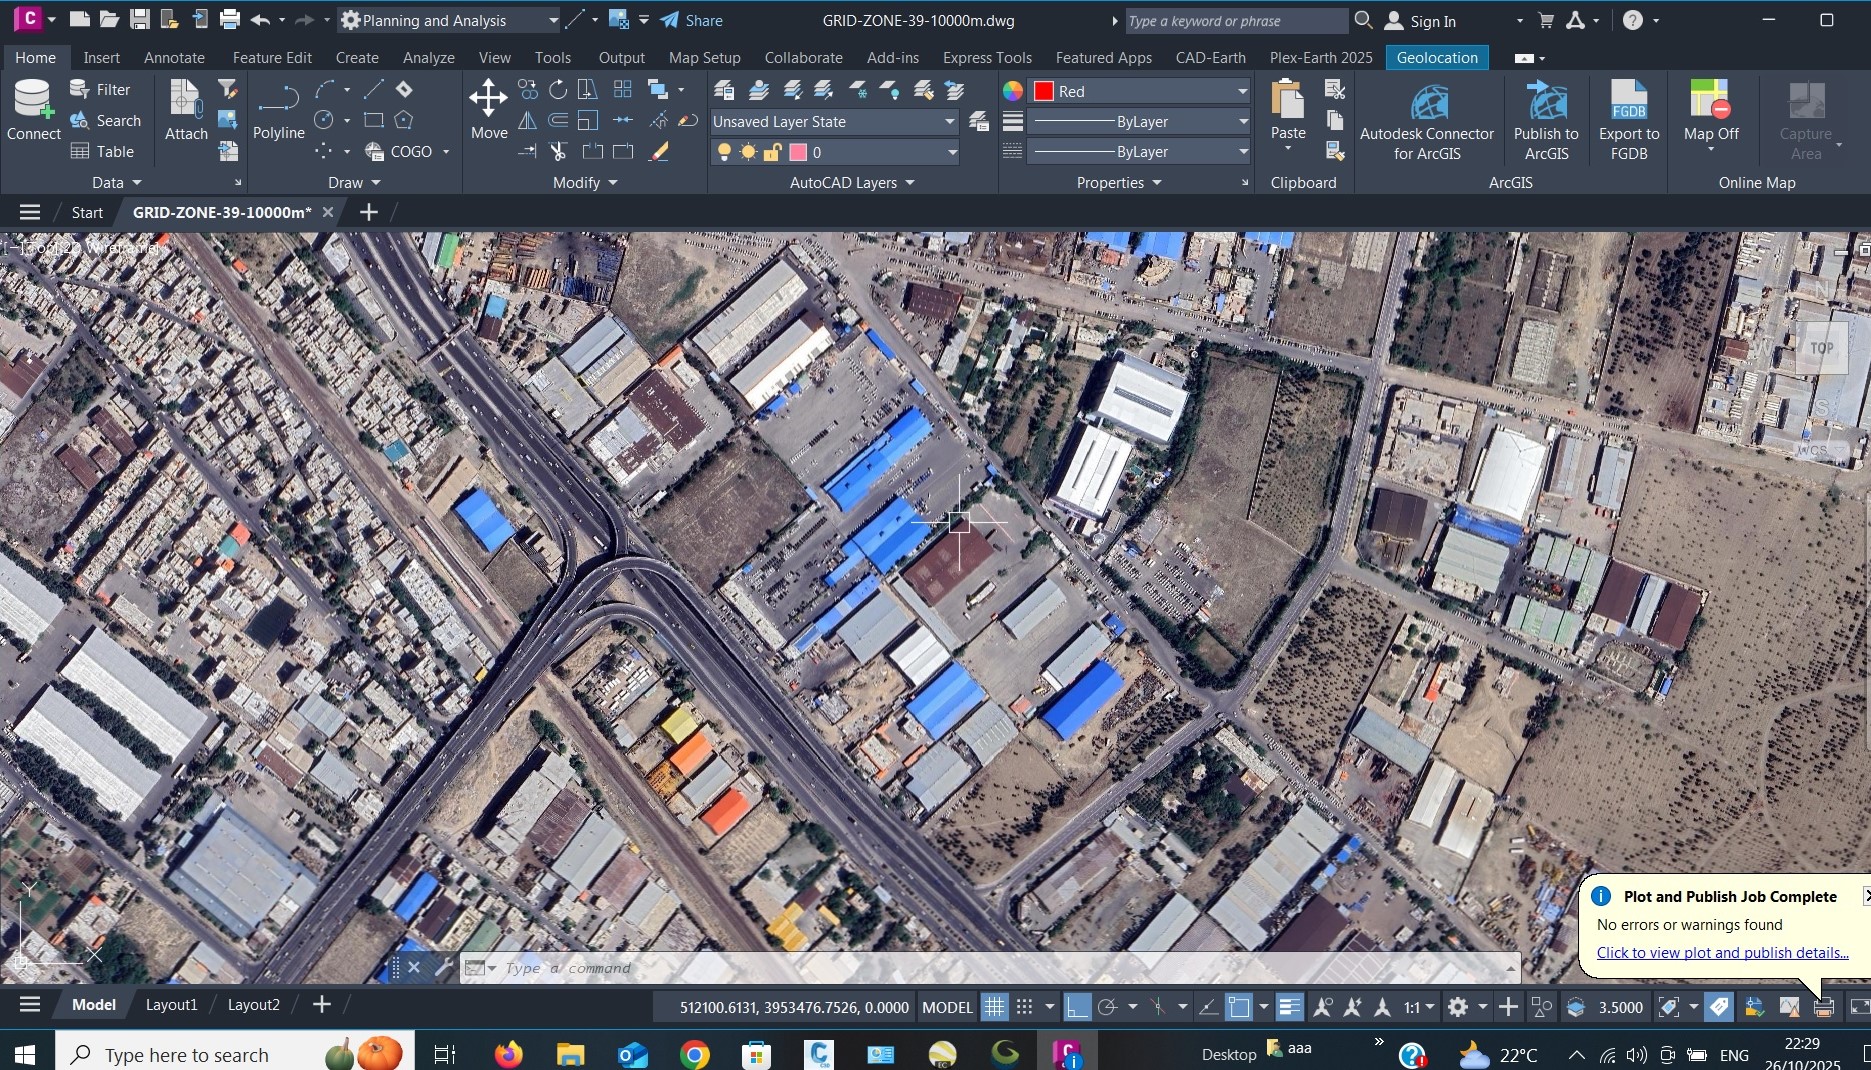Open the Unsaved Layer State dropdown
The width and height of the screenshot is (1871, 1070).
[x=833, y=122]
